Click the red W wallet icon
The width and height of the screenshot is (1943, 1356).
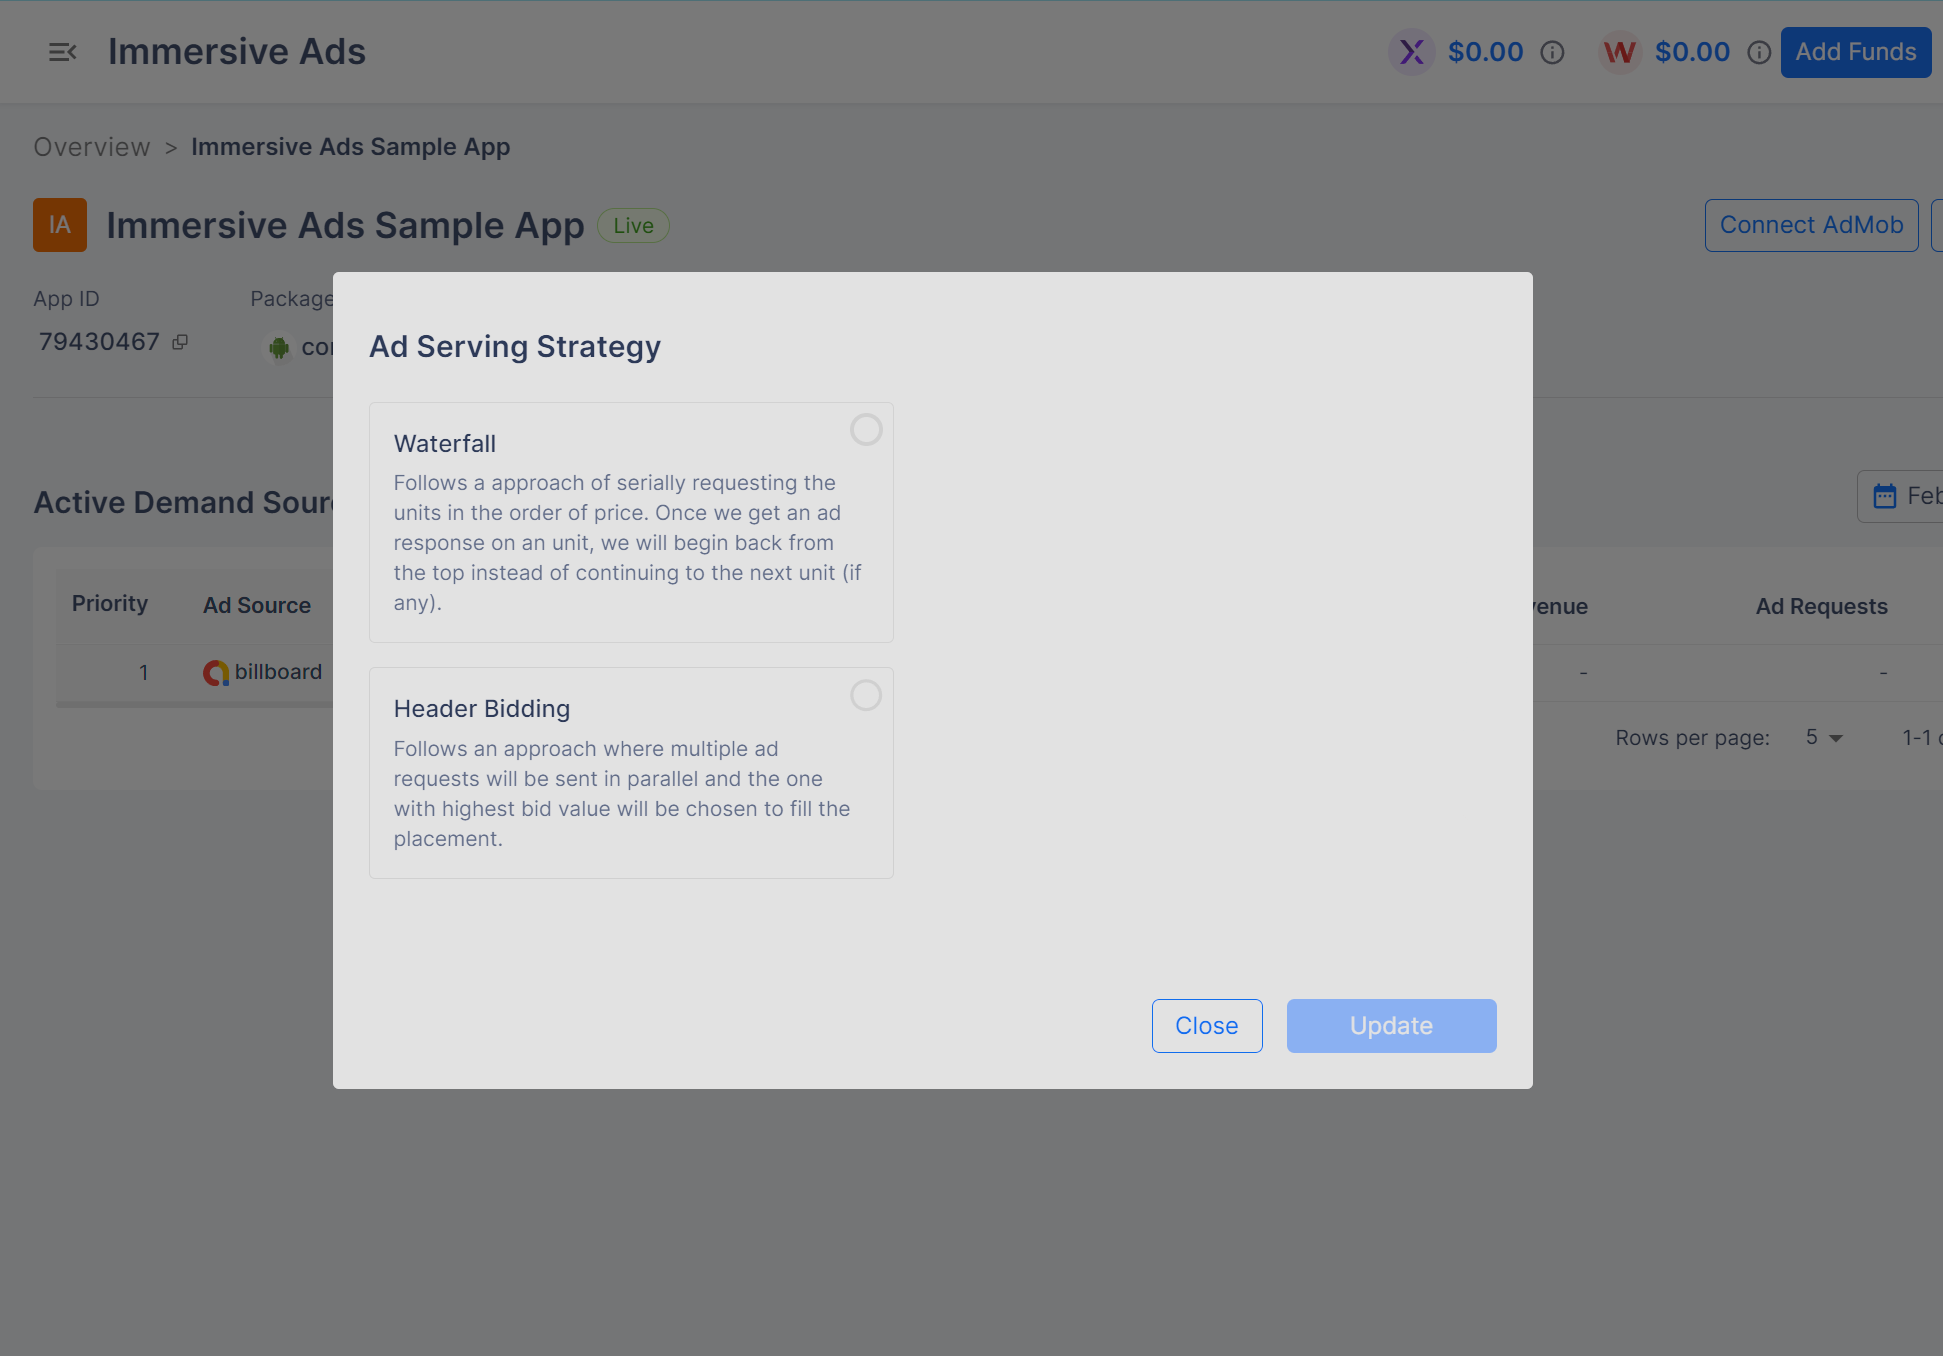(x=1619, y=52)
